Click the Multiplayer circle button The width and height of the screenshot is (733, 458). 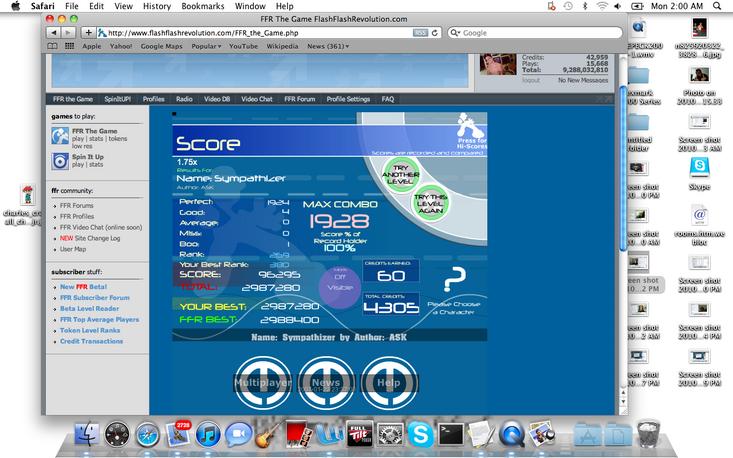[263, 383]
